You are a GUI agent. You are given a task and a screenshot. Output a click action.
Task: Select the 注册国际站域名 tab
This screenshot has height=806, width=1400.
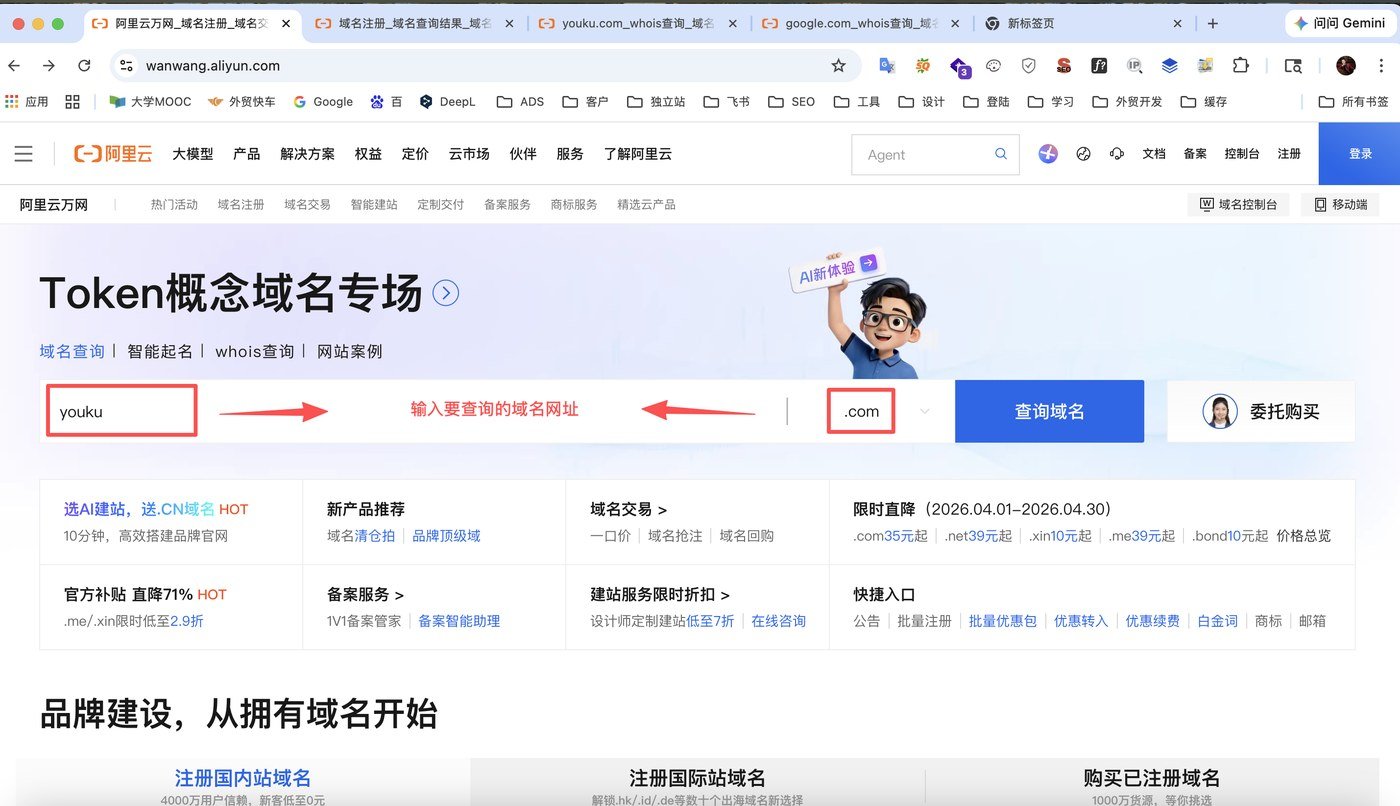tap(697, 779)
